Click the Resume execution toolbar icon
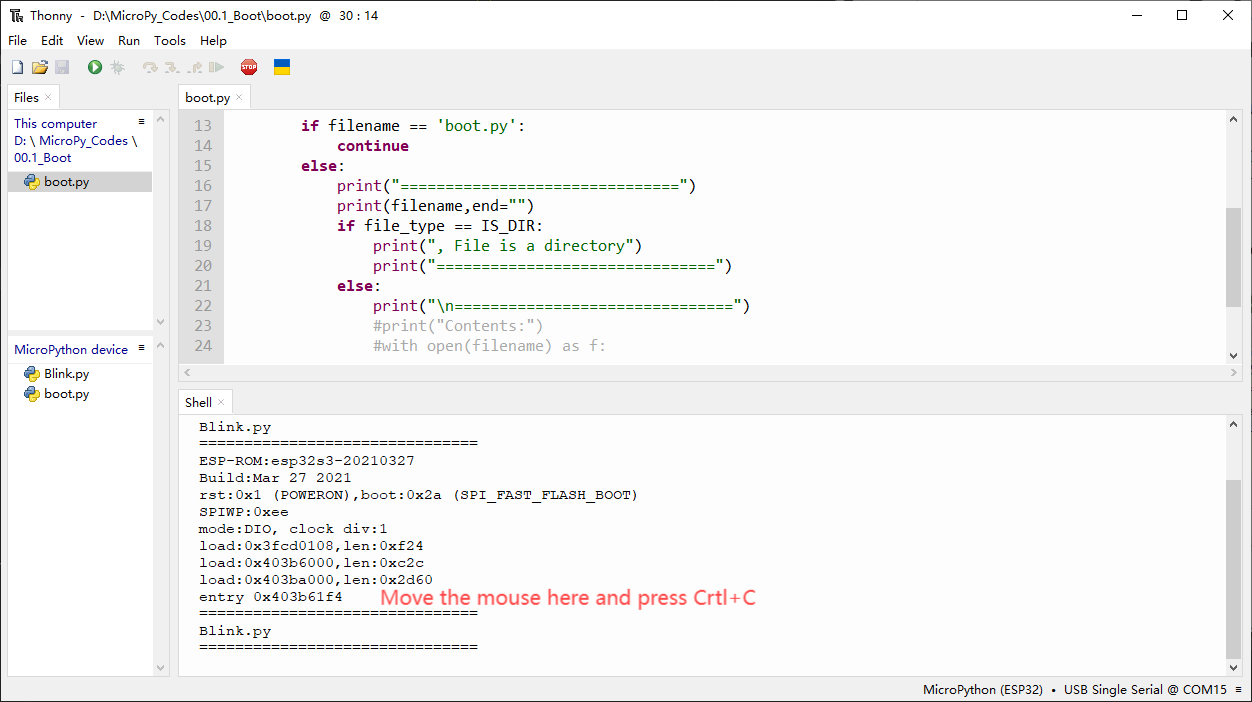This screenshot has height=702, width=1252. (216, 67)
